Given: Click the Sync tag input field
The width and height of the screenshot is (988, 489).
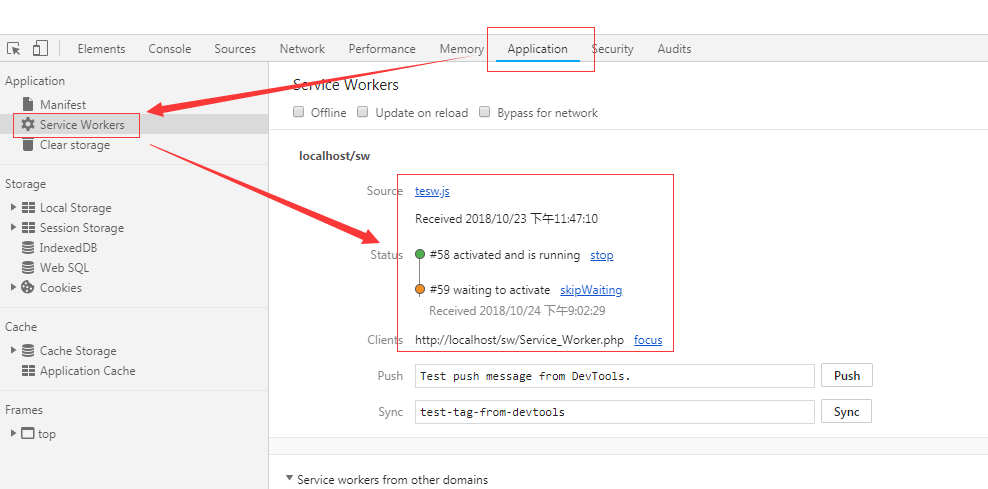Looking at the screenshot, I should 615,412.
